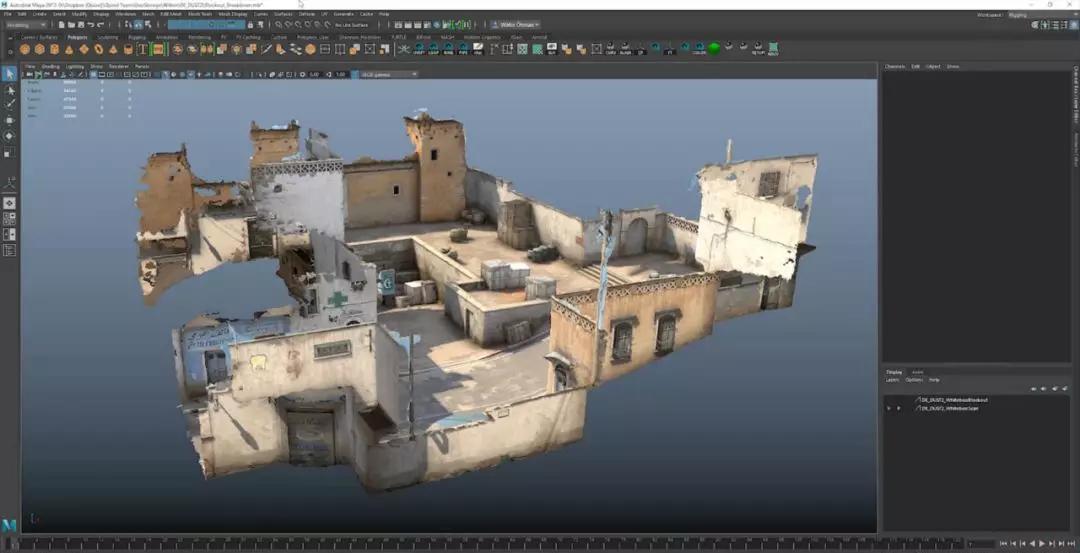Go to end of playback range

[1070, 543]
